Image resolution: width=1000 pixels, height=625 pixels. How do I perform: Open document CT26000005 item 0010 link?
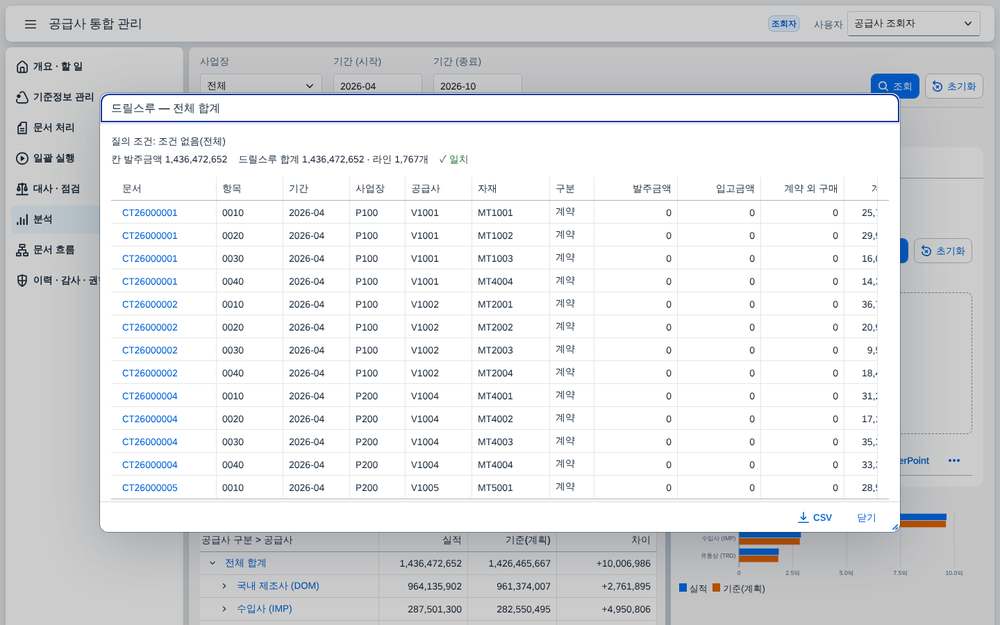(x=150, y=489)
